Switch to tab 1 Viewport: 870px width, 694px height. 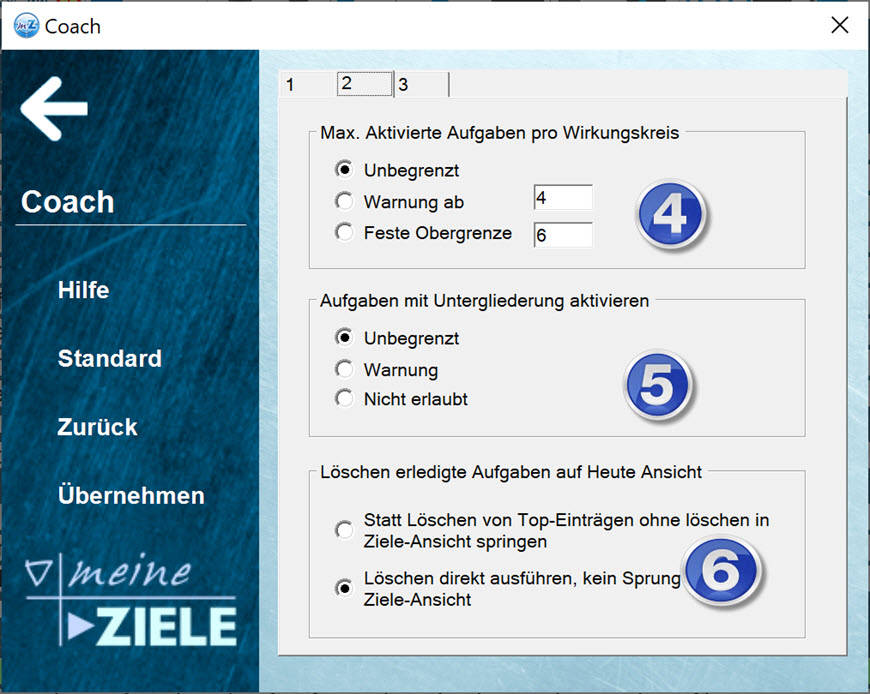[291, 85]
